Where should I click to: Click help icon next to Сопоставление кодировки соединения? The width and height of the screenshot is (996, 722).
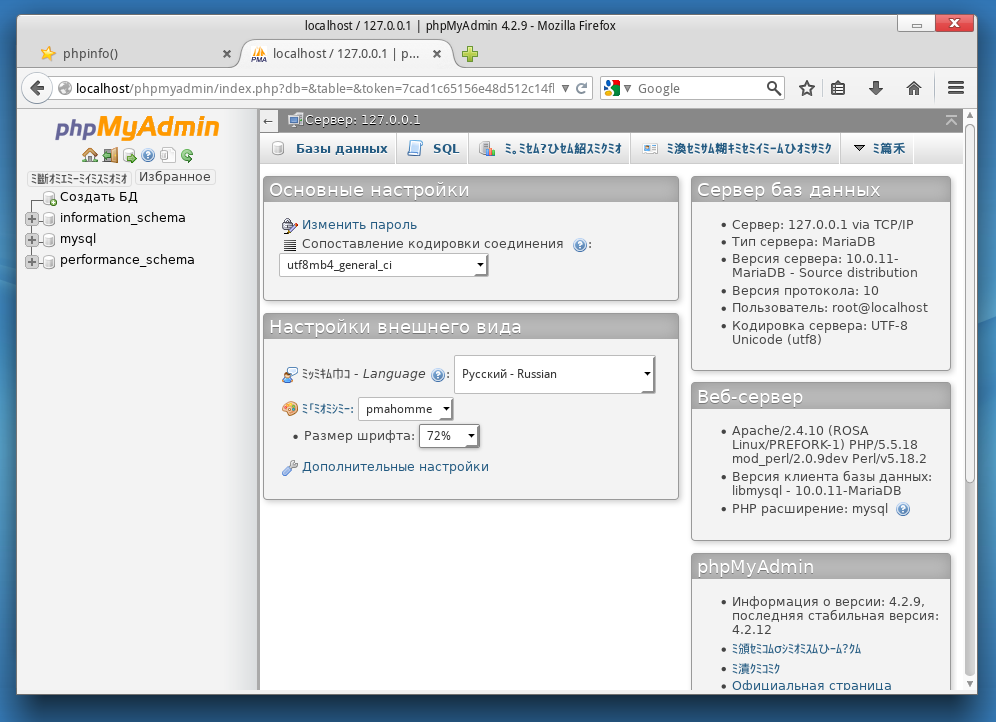(579, 245)
